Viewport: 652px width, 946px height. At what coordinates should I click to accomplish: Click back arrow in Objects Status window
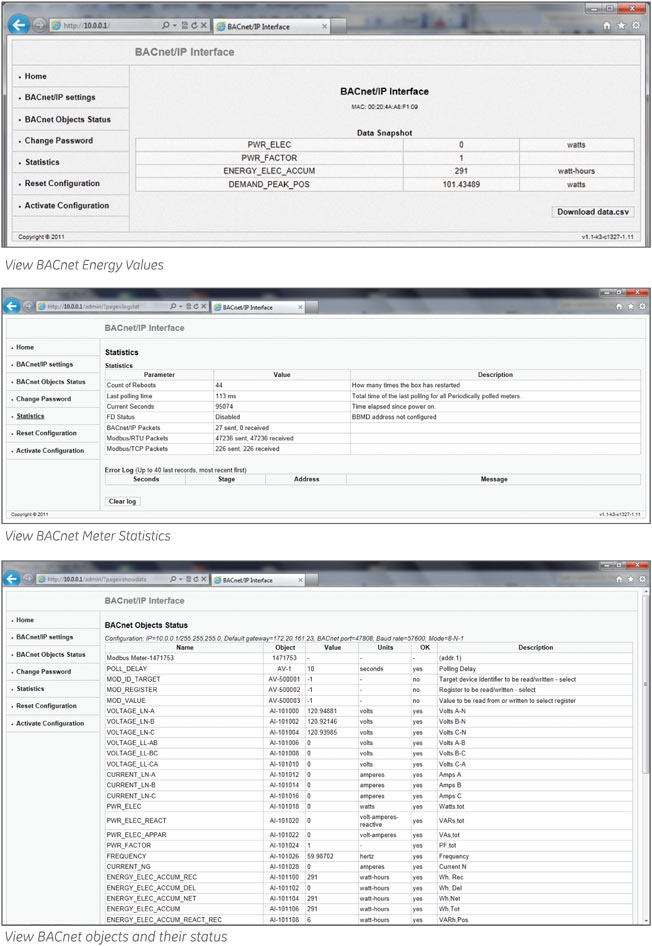(11, 579)
